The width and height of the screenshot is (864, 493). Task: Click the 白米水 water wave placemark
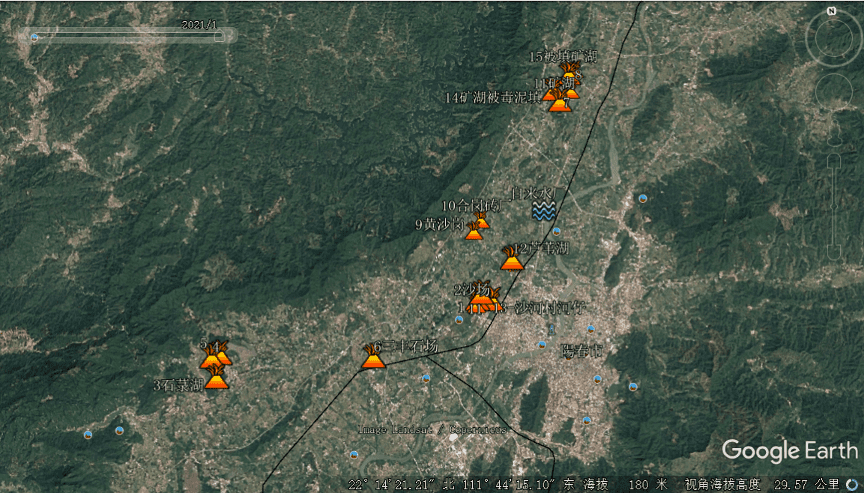(543, 211)
